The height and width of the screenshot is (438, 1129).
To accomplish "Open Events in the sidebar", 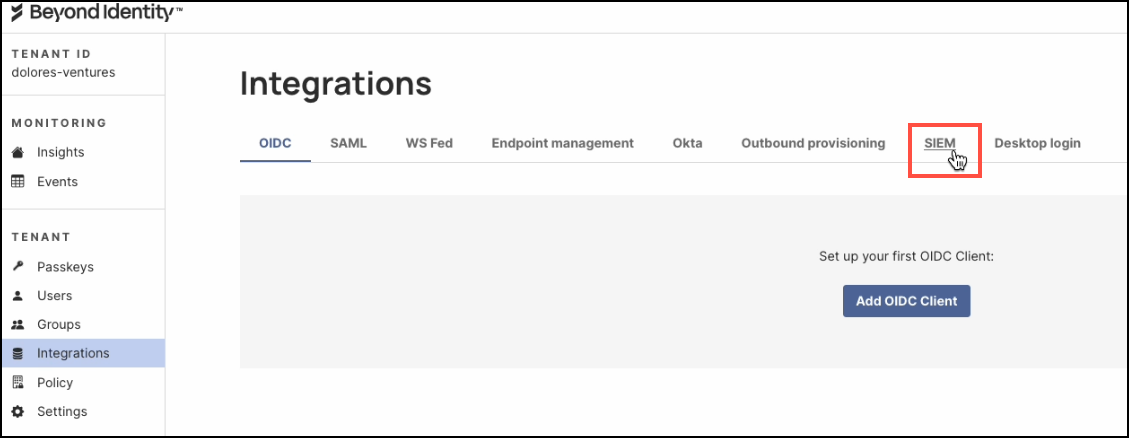I will tap(57, 182).
